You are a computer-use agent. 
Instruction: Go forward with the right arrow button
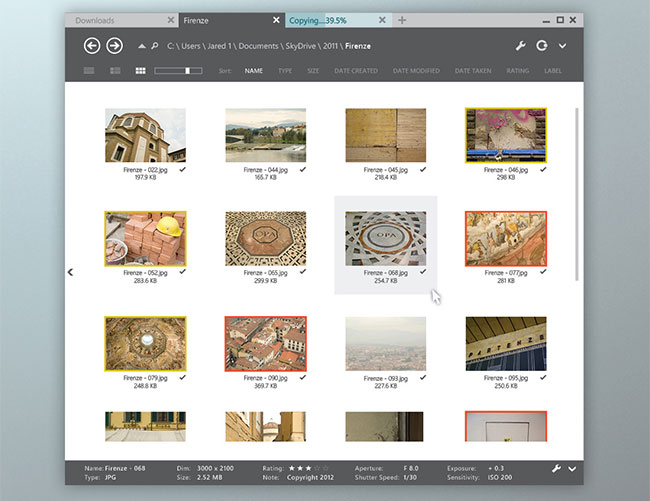tap(114, 46)
